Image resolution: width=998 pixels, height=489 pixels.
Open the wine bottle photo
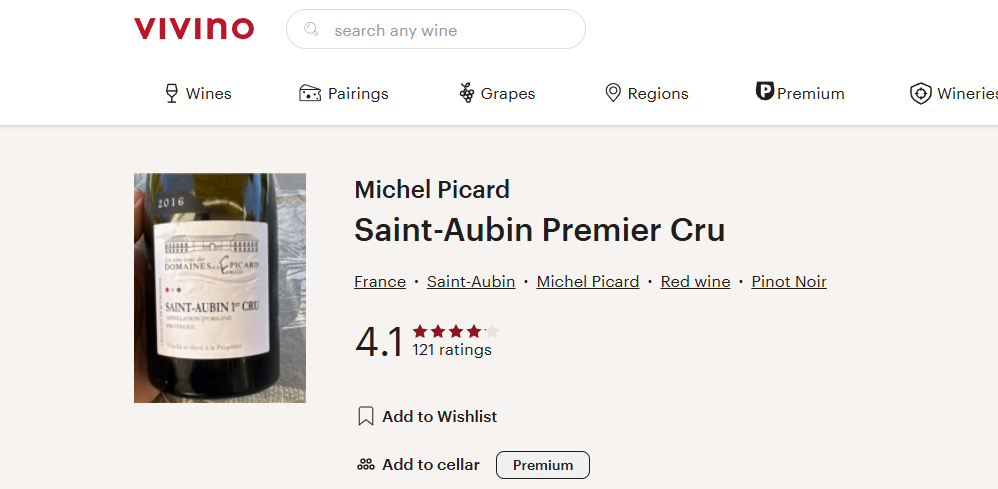(x=220, y=288)
